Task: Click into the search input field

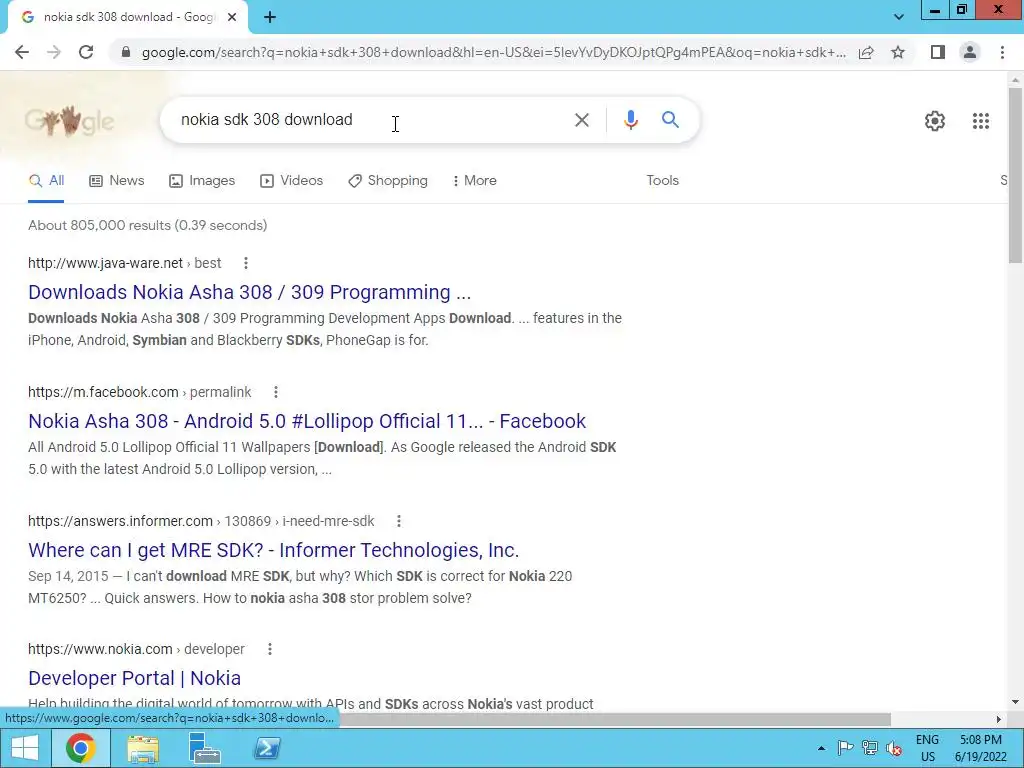Action: [x=372, y=120]
